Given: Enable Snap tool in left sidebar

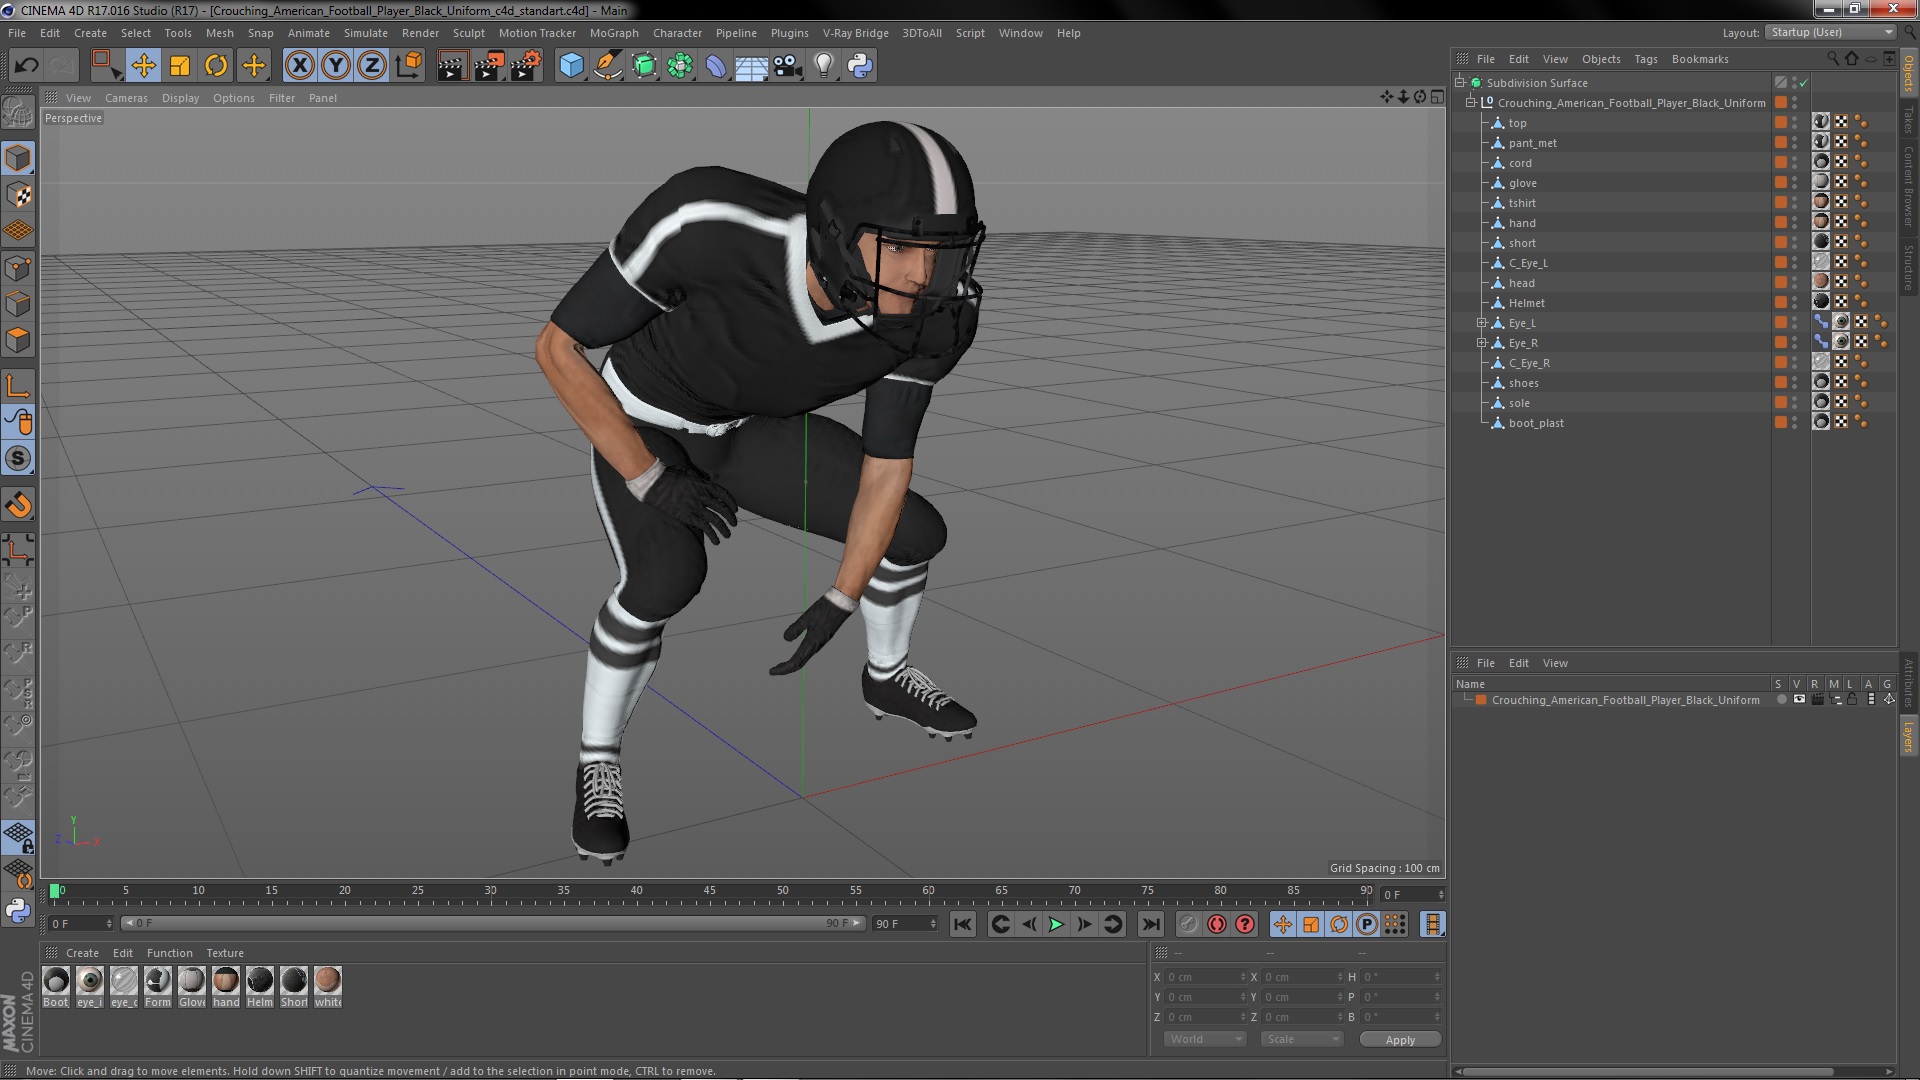Looking at the screenshot, I should point(18,505).
